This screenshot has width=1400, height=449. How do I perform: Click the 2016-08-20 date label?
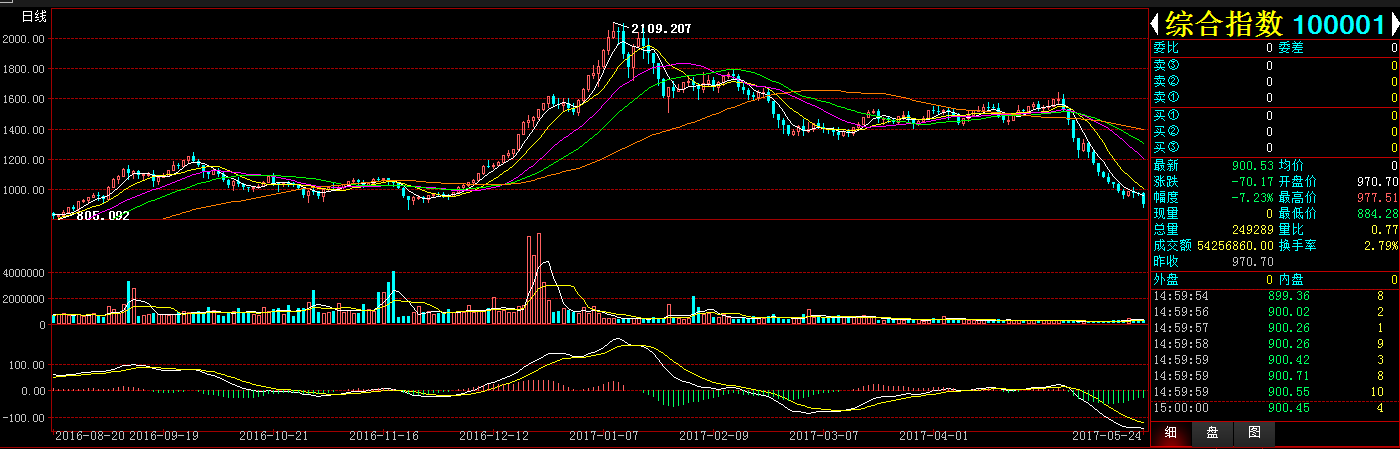tap(90, 436)
